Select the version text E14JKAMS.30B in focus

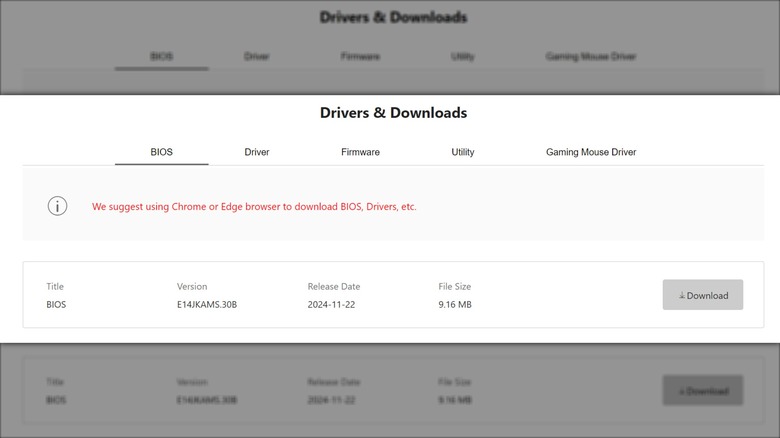(x=207, y=304)
